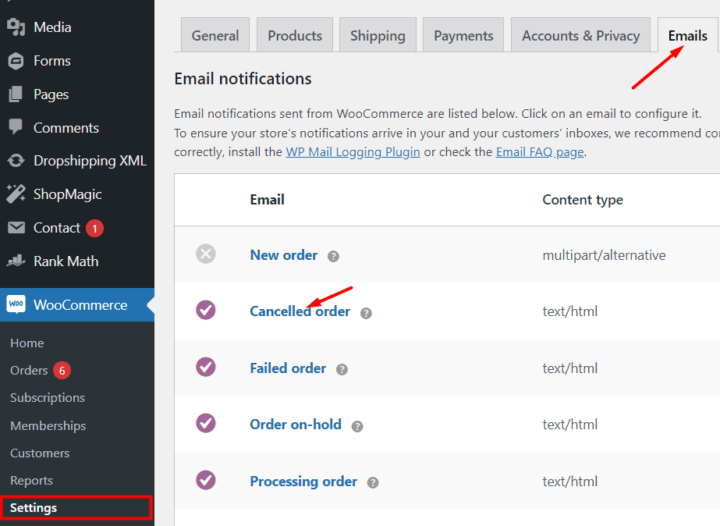Go to Customers submenu

[40, 453]
